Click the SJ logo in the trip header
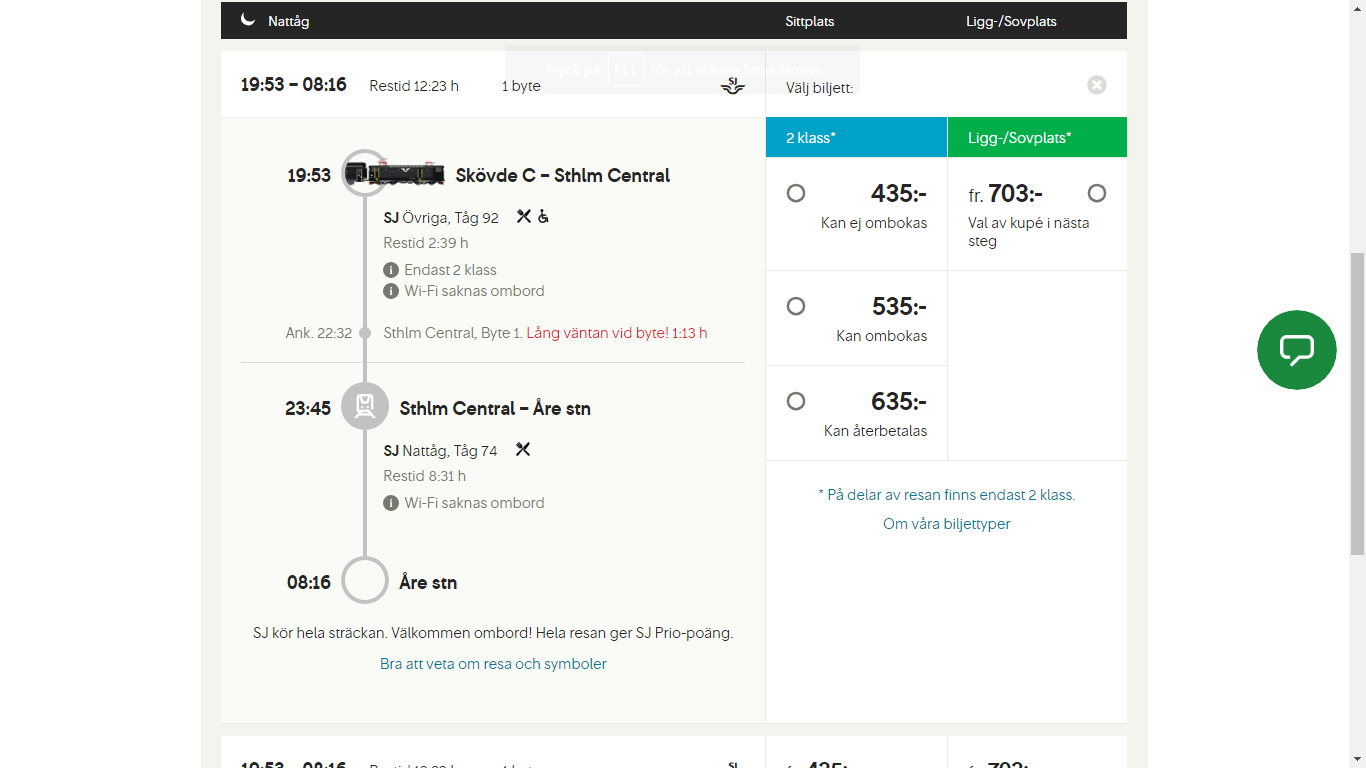 [x=733, y=86]
